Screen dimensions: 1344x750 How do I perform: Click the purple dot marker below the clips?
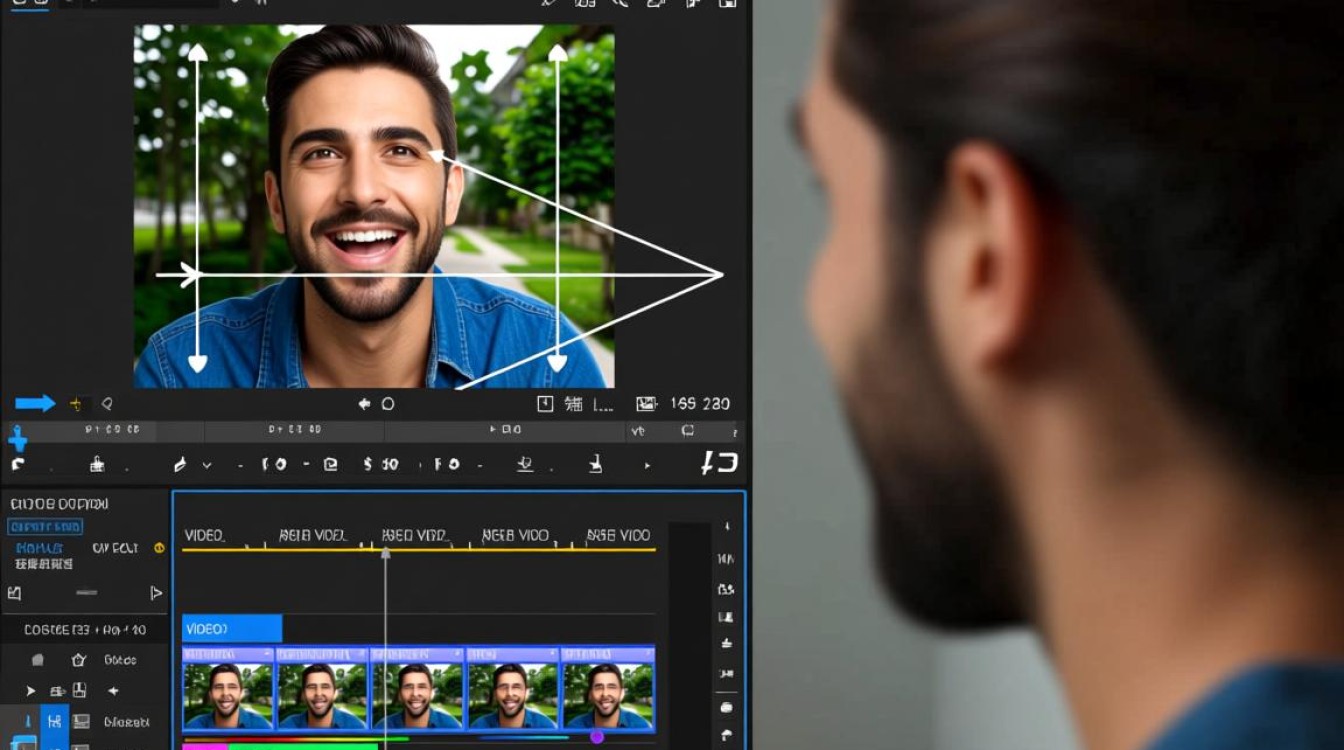coord(597,737)
